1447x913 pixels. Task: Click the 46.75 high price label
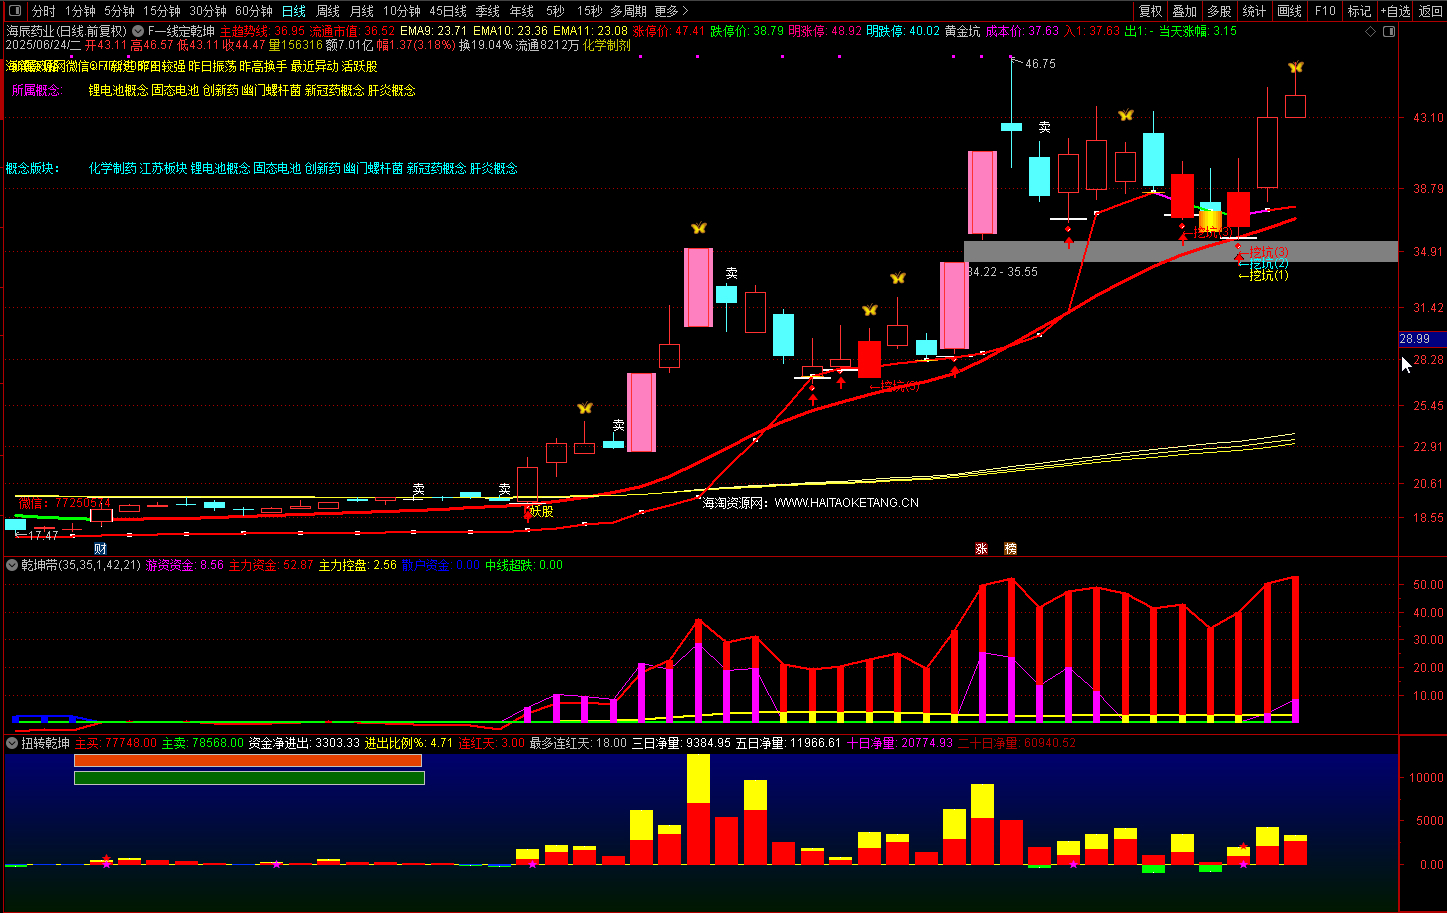point(1040,64)
